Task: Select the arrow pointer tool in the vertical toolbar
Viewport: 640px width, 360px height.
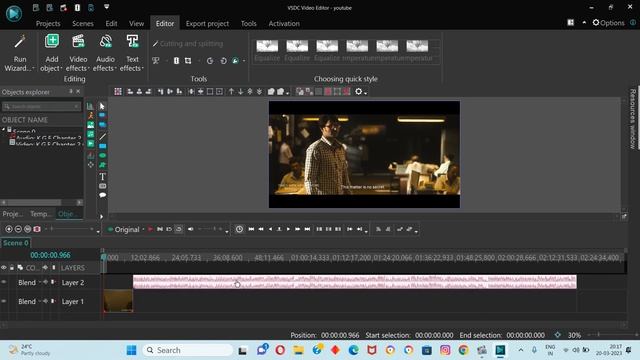Action: pos(102,106)
